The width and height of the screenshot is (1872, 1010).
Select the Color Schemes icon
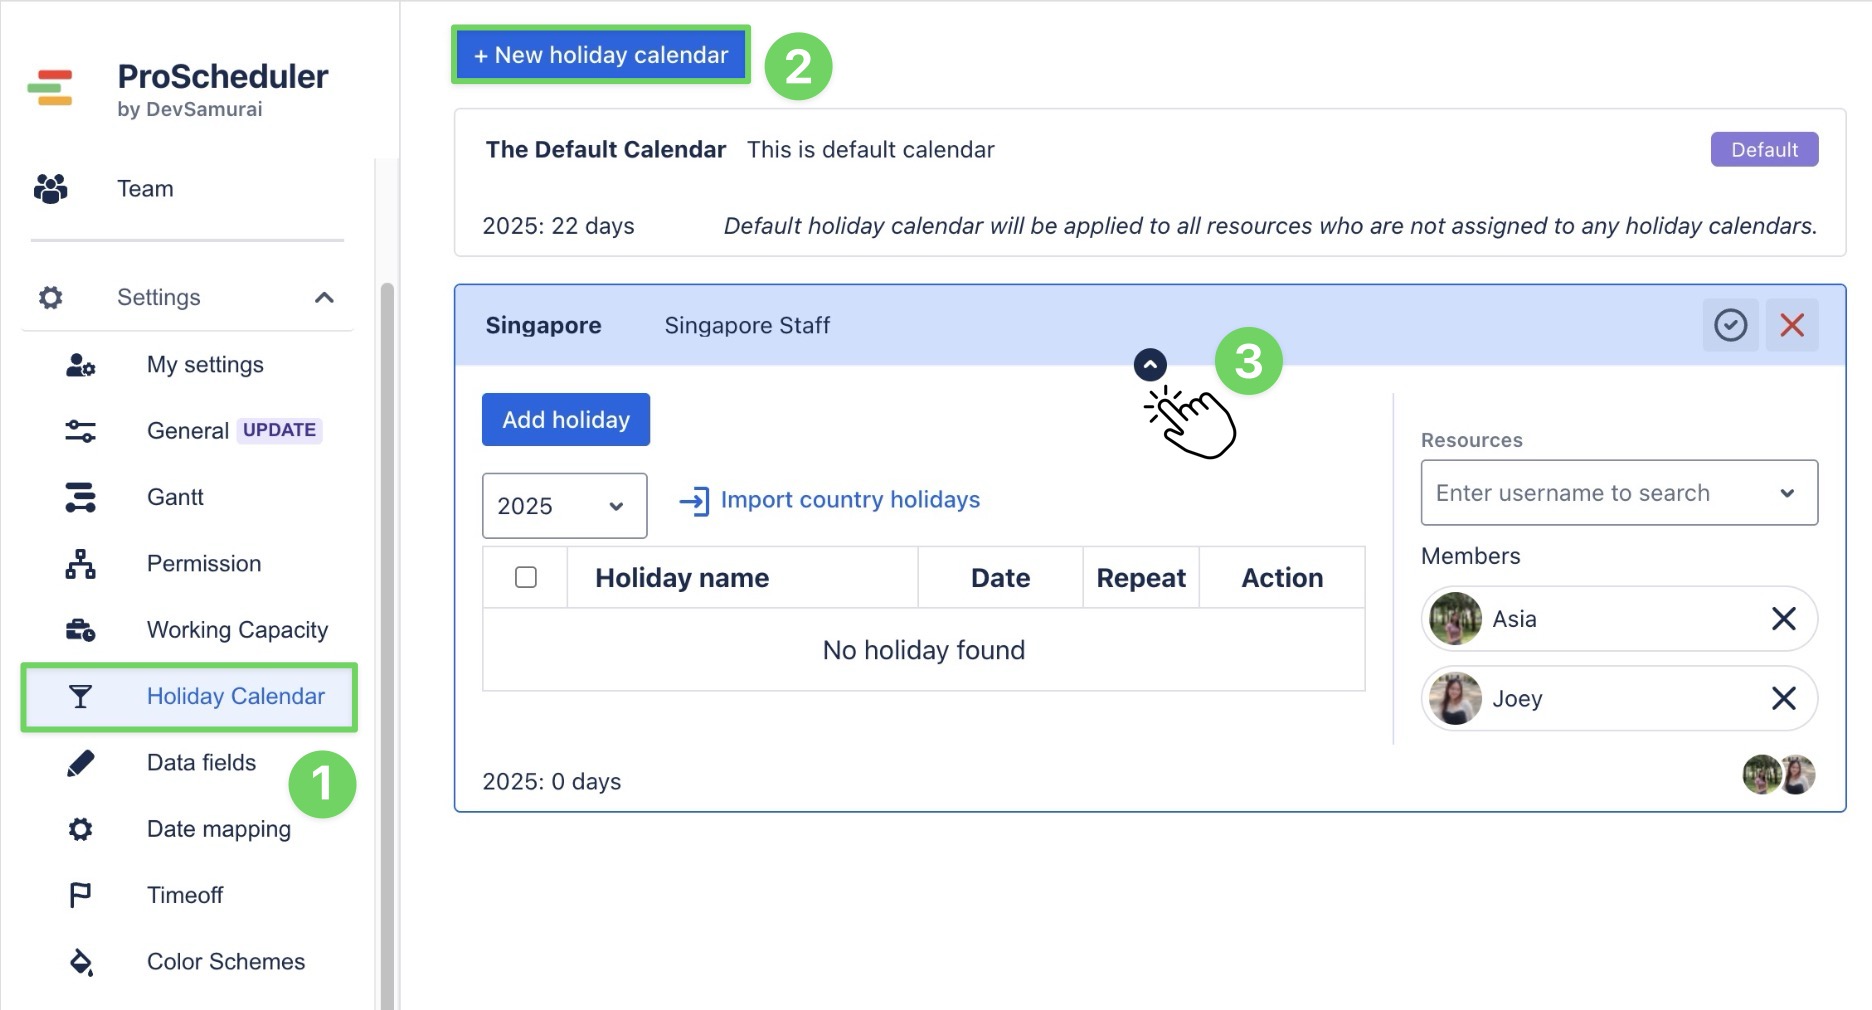[x=80, y=962]
